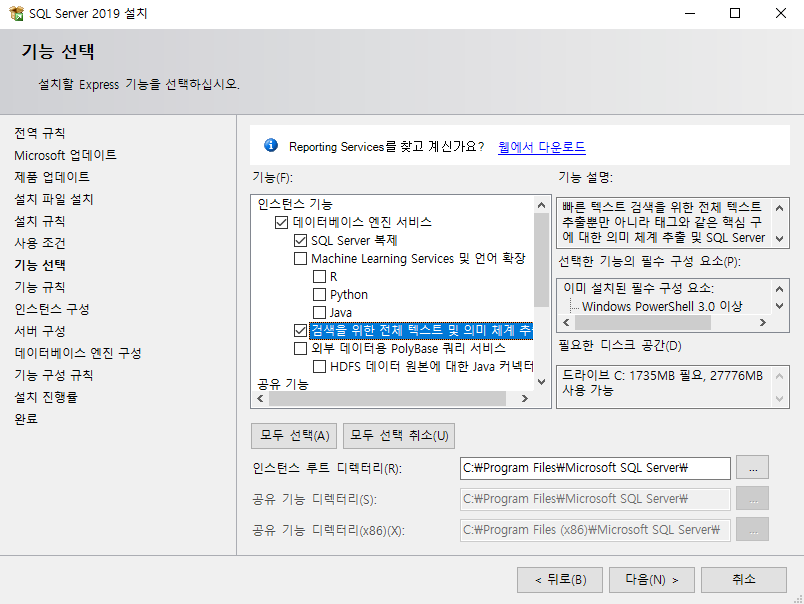Select the 전역 규칙 step
The image size is (804, 604).
39,133
